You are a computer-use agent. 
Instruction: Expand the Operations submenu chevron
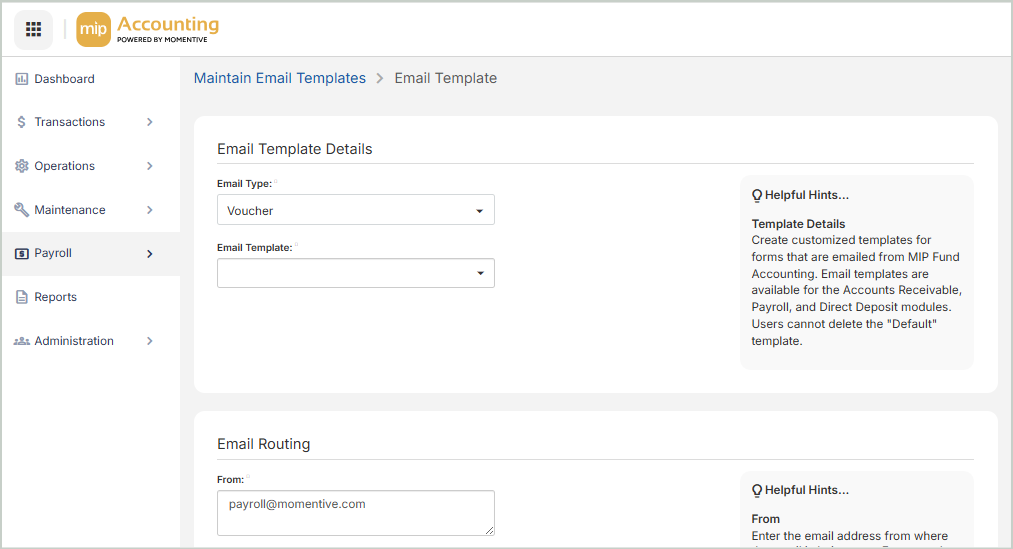[x=150, y=166]
